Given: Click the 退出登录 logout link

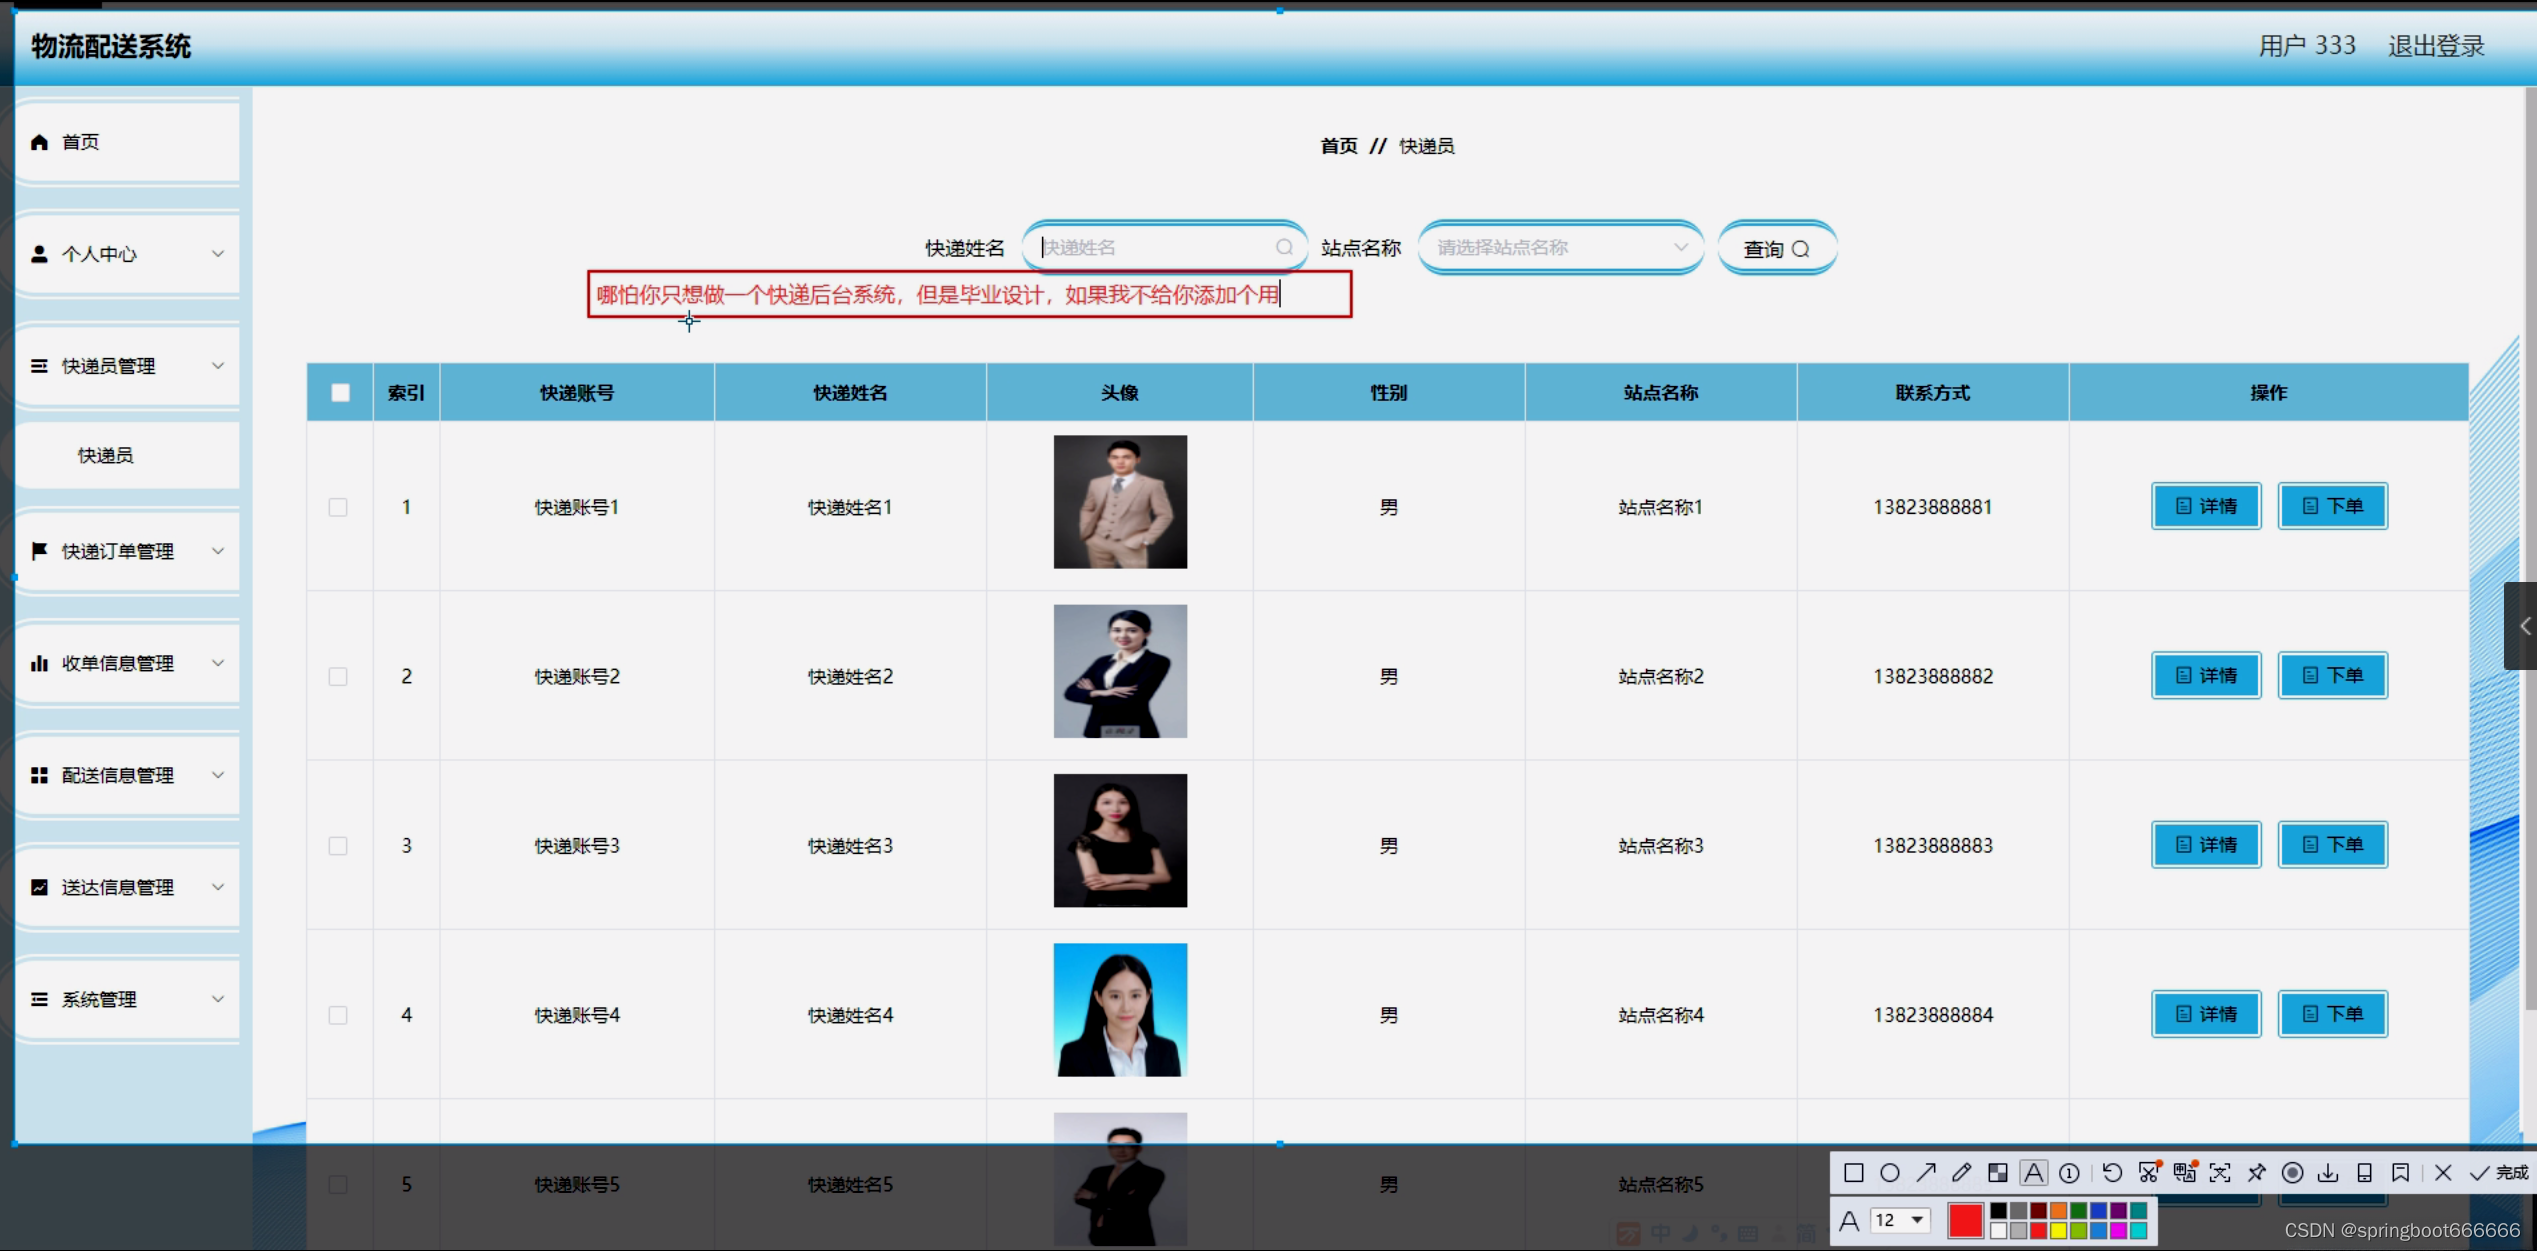Looking at the screenshot, I should [x=2436, y=46].
